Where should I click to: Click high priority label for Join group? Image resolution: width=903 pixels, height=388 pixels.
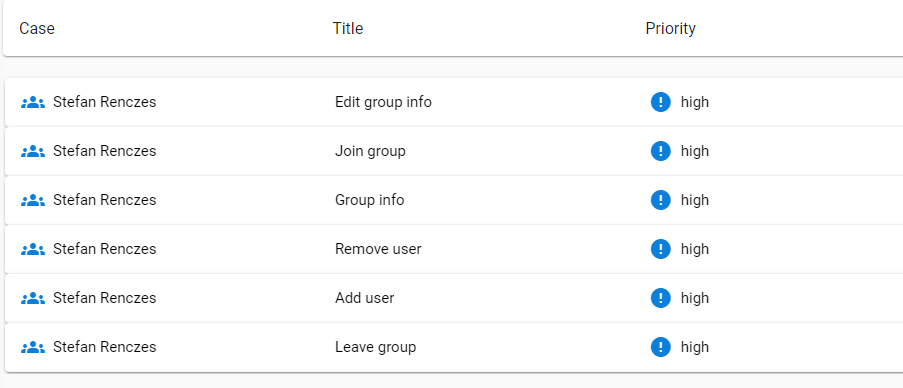[695, 152]
